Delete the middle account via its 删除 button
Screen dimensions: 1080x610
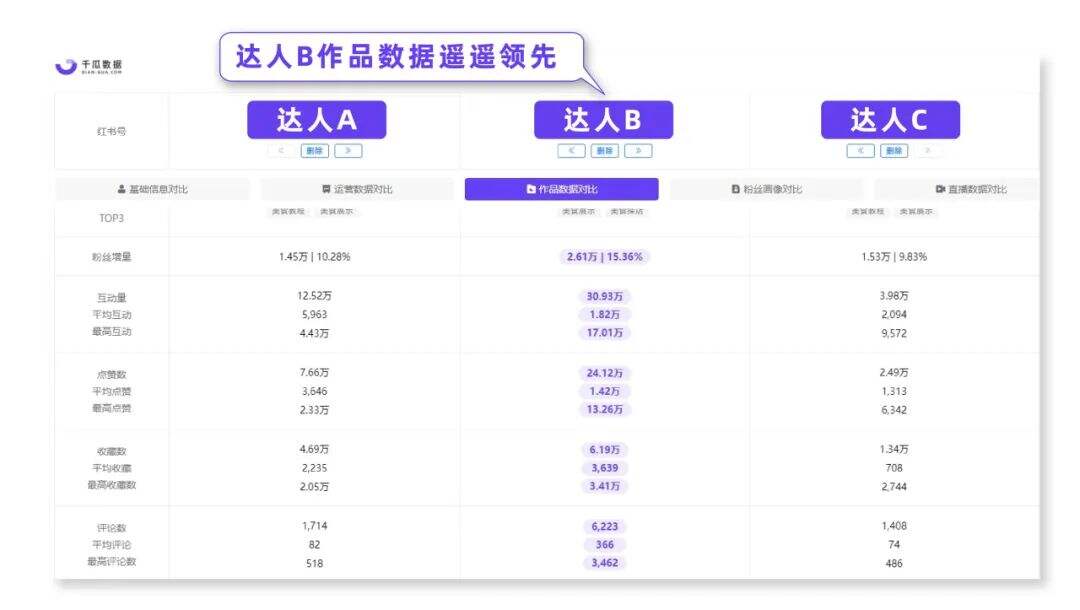tap(605, 151)
